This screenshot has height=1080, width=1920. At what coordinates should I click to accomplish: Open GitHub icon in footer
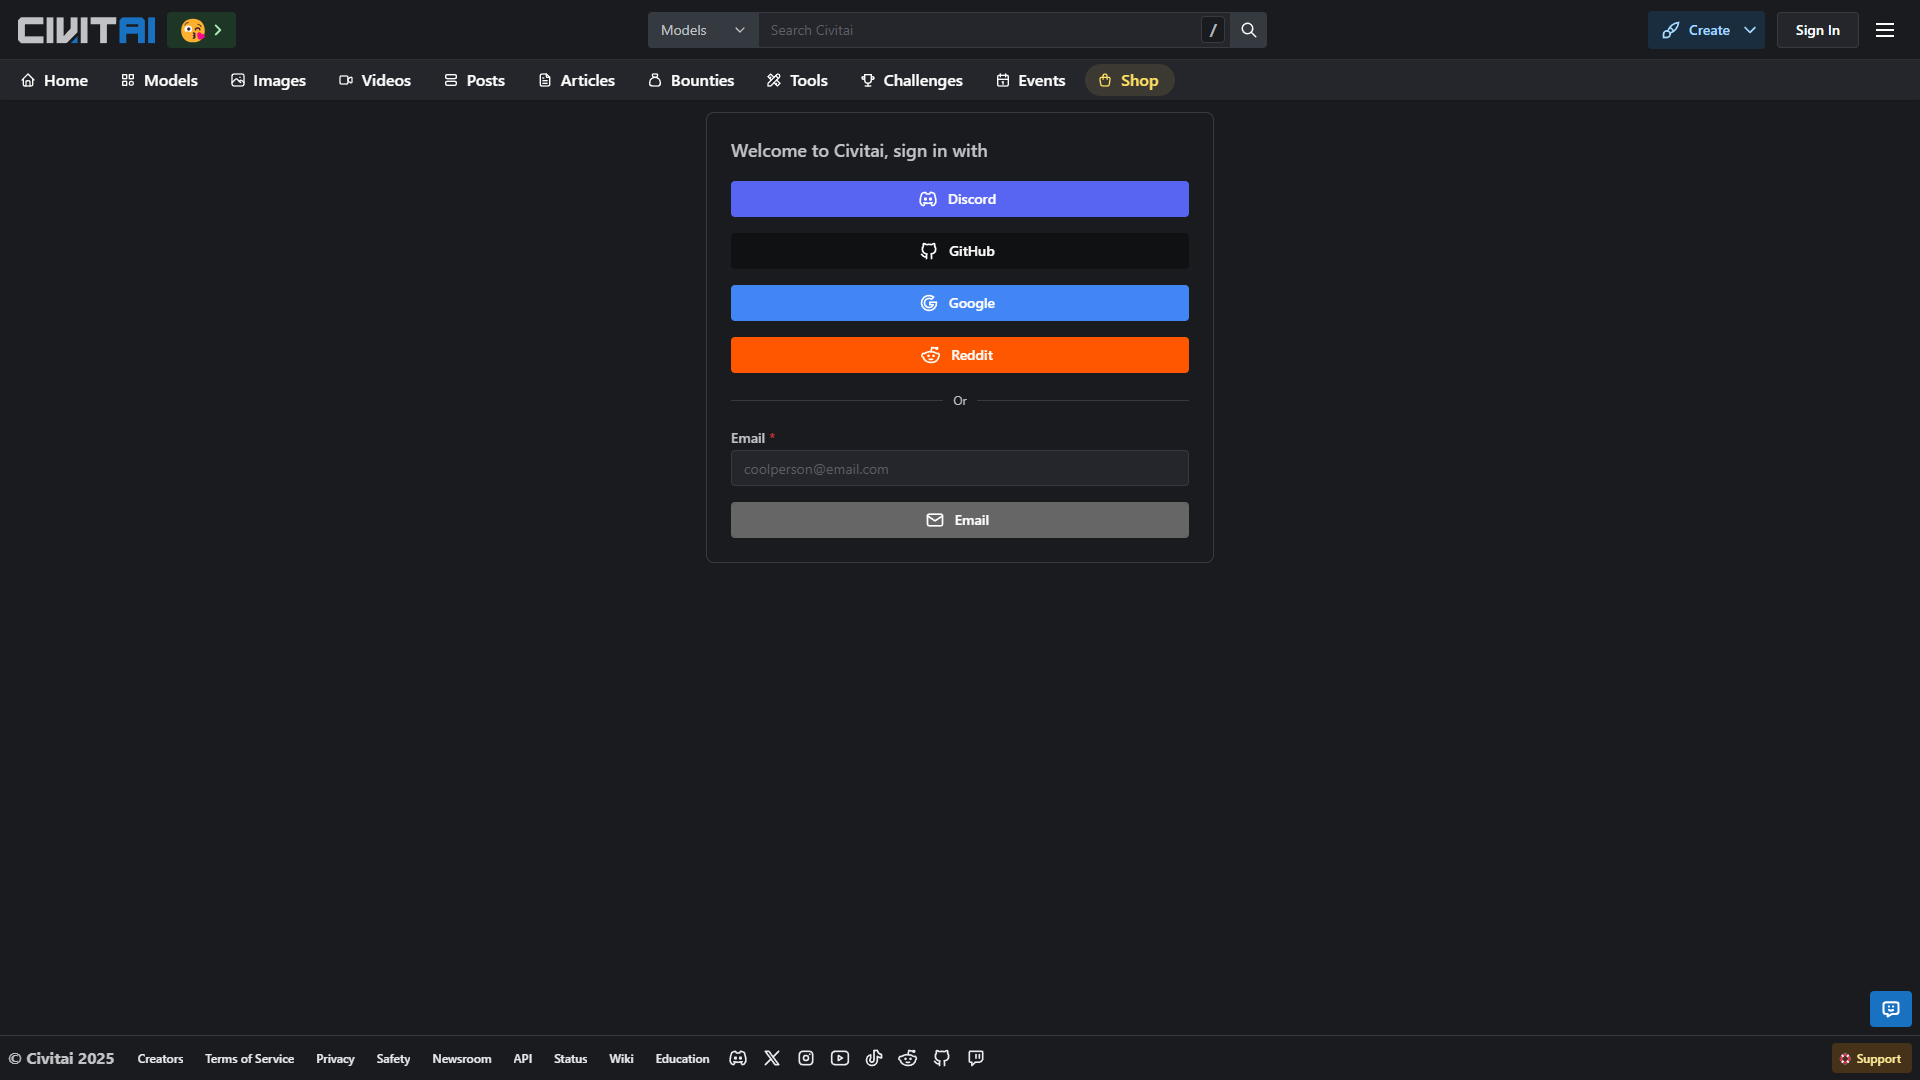[942, 1058]
